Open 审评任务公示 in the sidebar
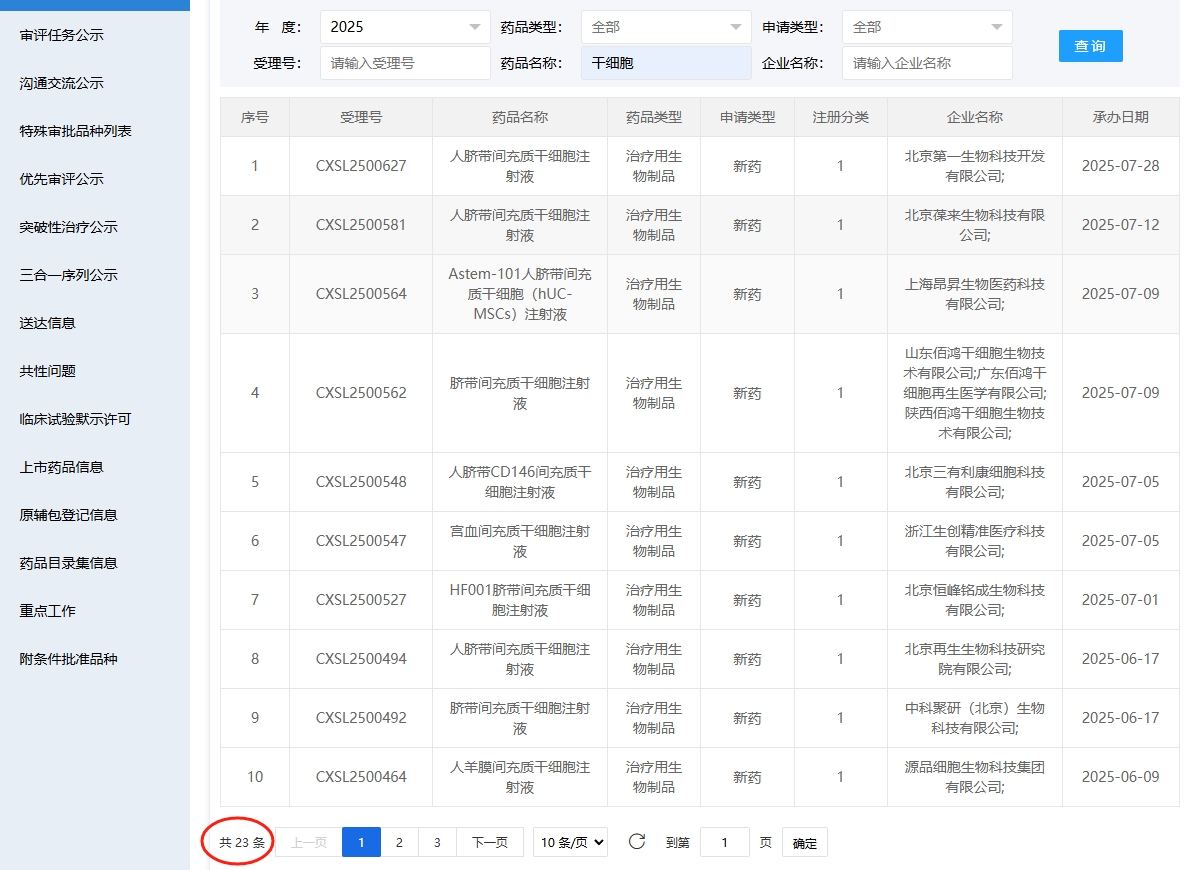This screenshot has height=870, width=1190. click(x=62, y=35)
